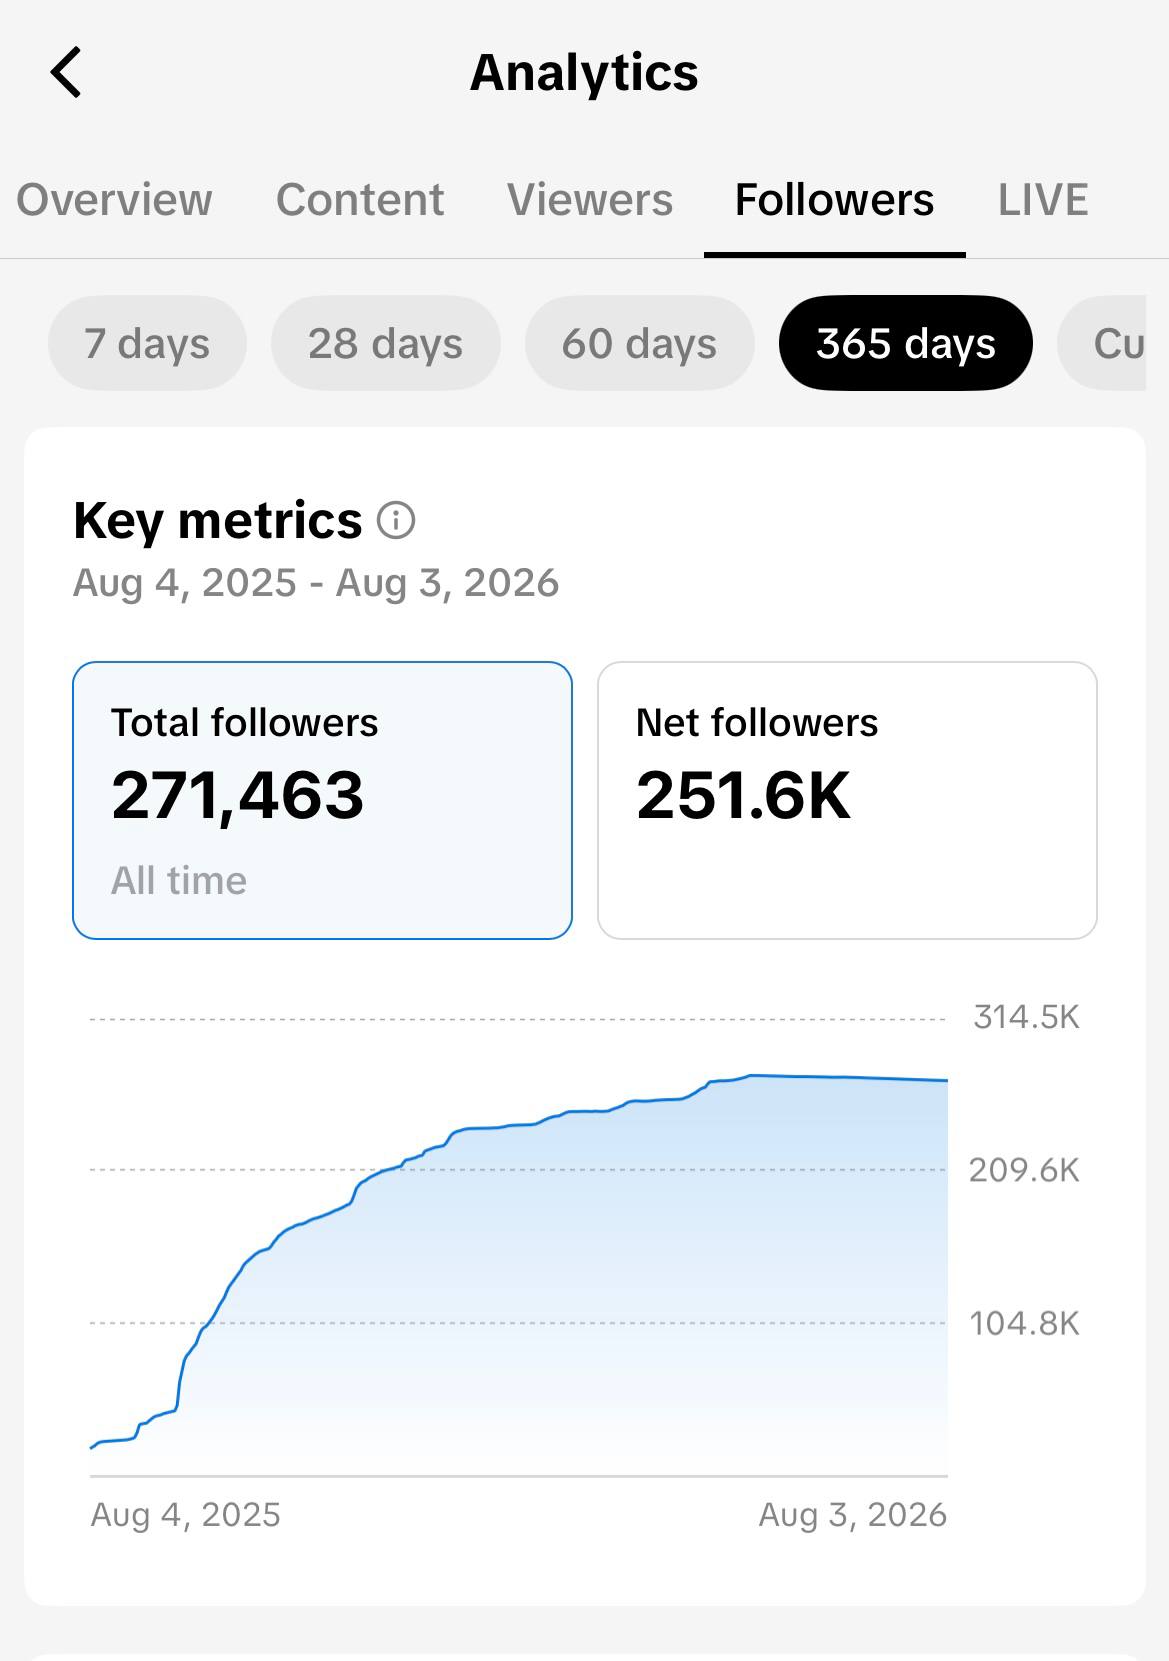Switch to the Content tab
The image size is (1169, 1661).
click(x=360, y=199)
